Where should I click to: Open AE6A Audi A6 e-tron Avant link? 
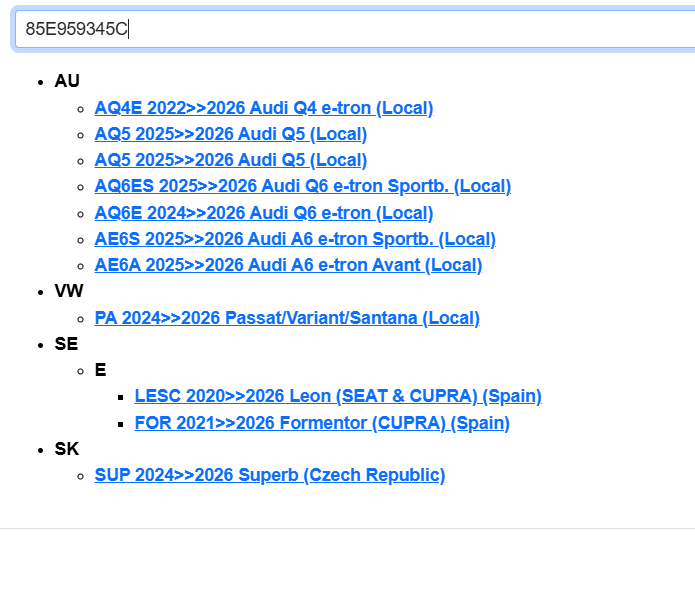288,265
